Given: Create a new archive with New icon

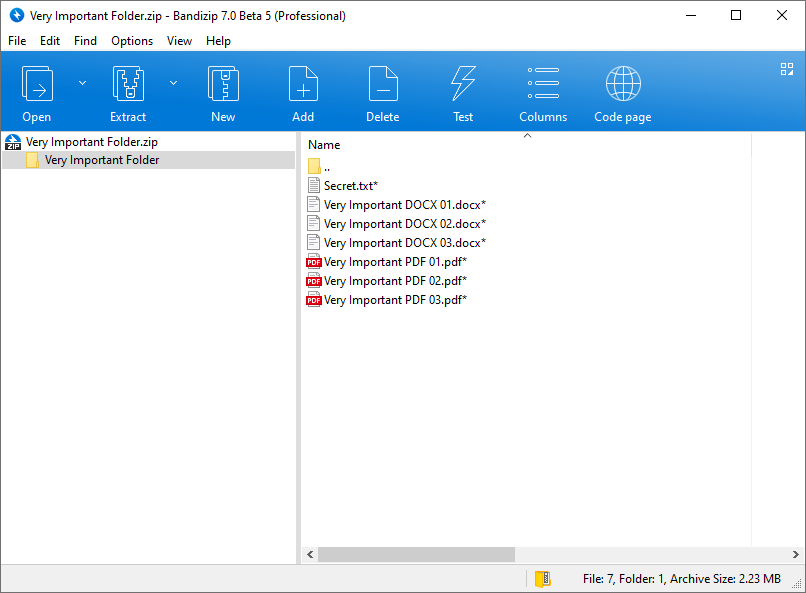Looking at the screenshot, I should tap(223, 85).
